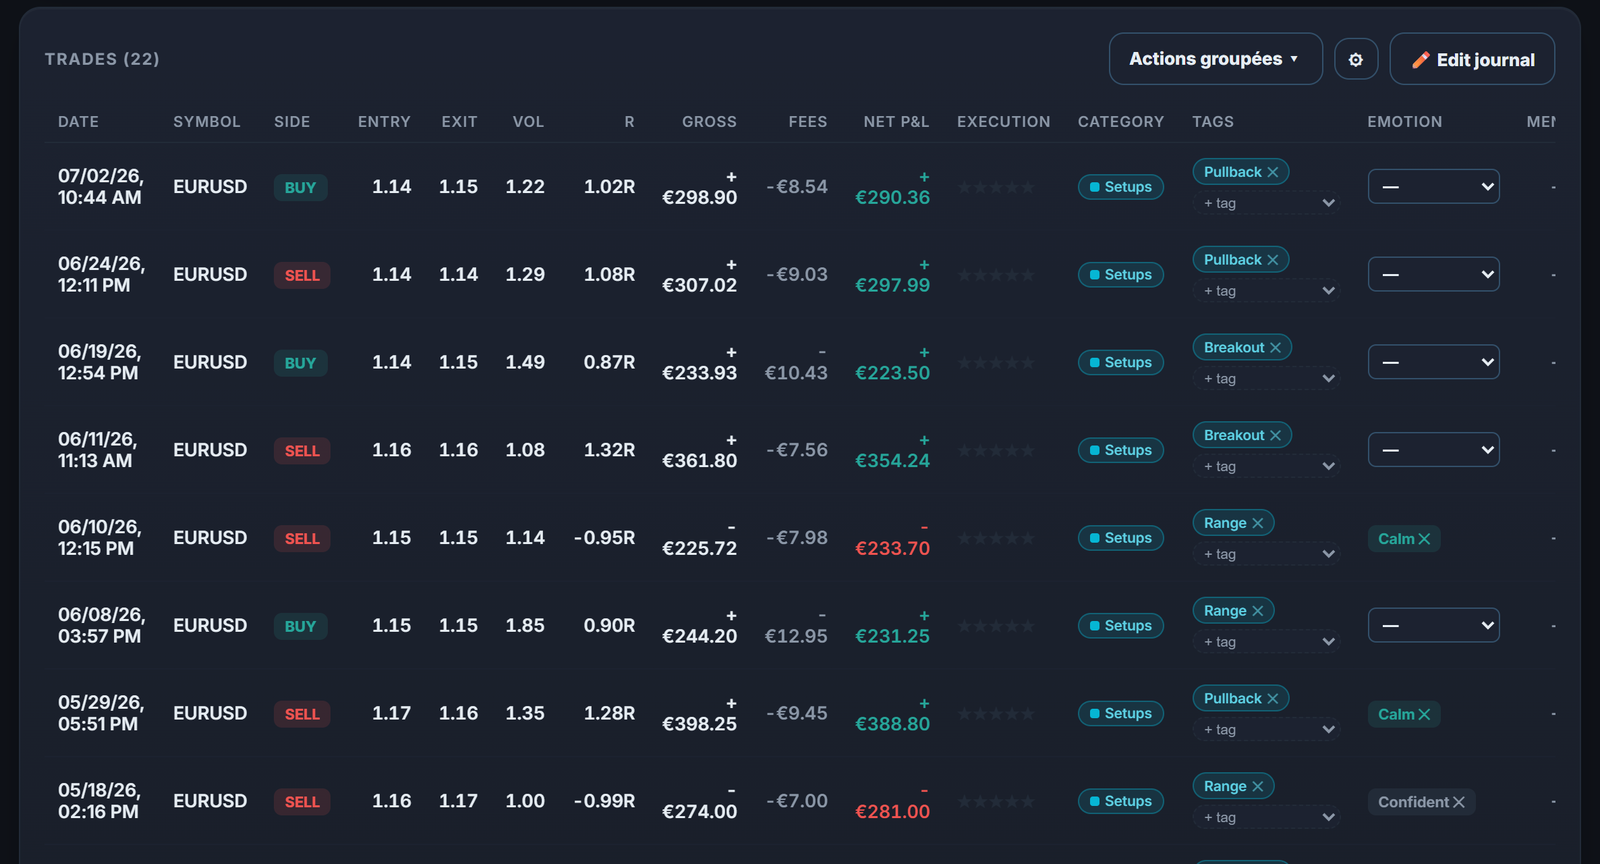Click the TRADES (22) heading
1600x864 pixels.
point(102,59)
